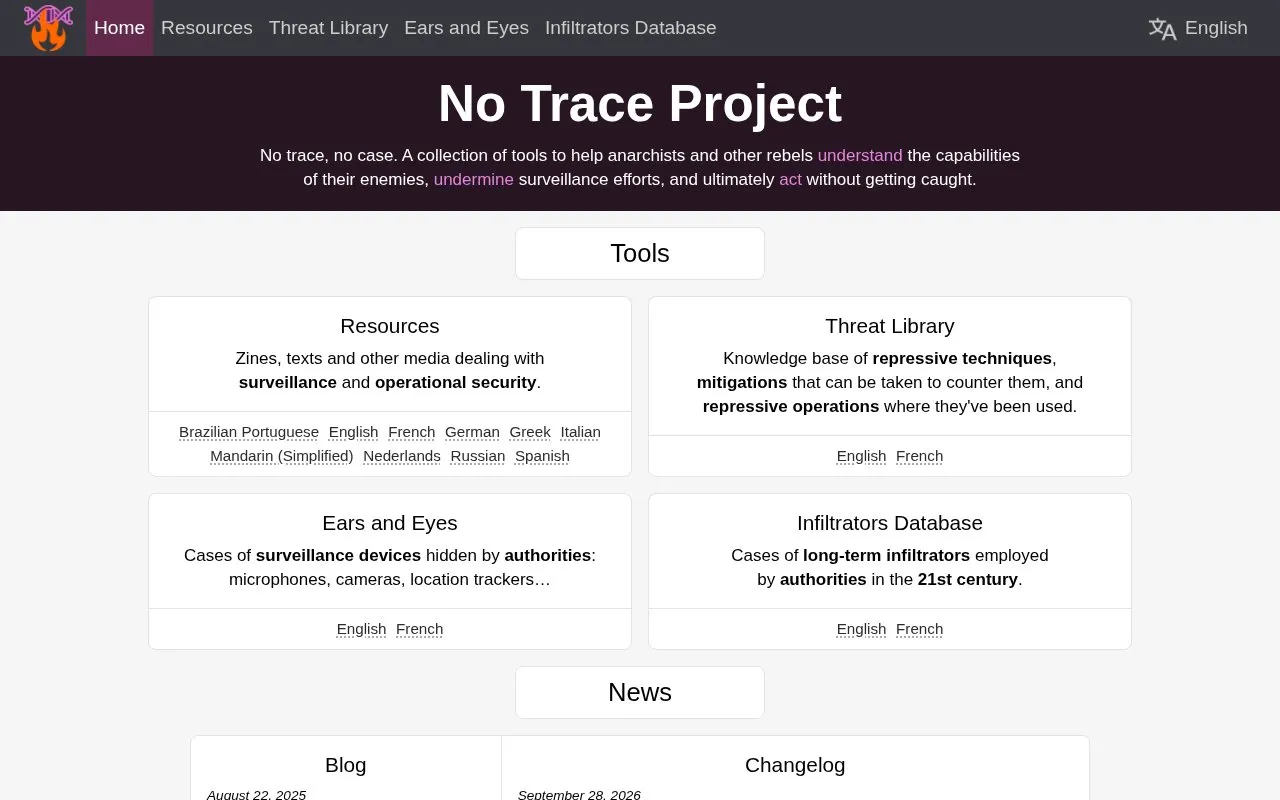
Task: Choose English under Ears and Eyes card
Action: point(361,629)
